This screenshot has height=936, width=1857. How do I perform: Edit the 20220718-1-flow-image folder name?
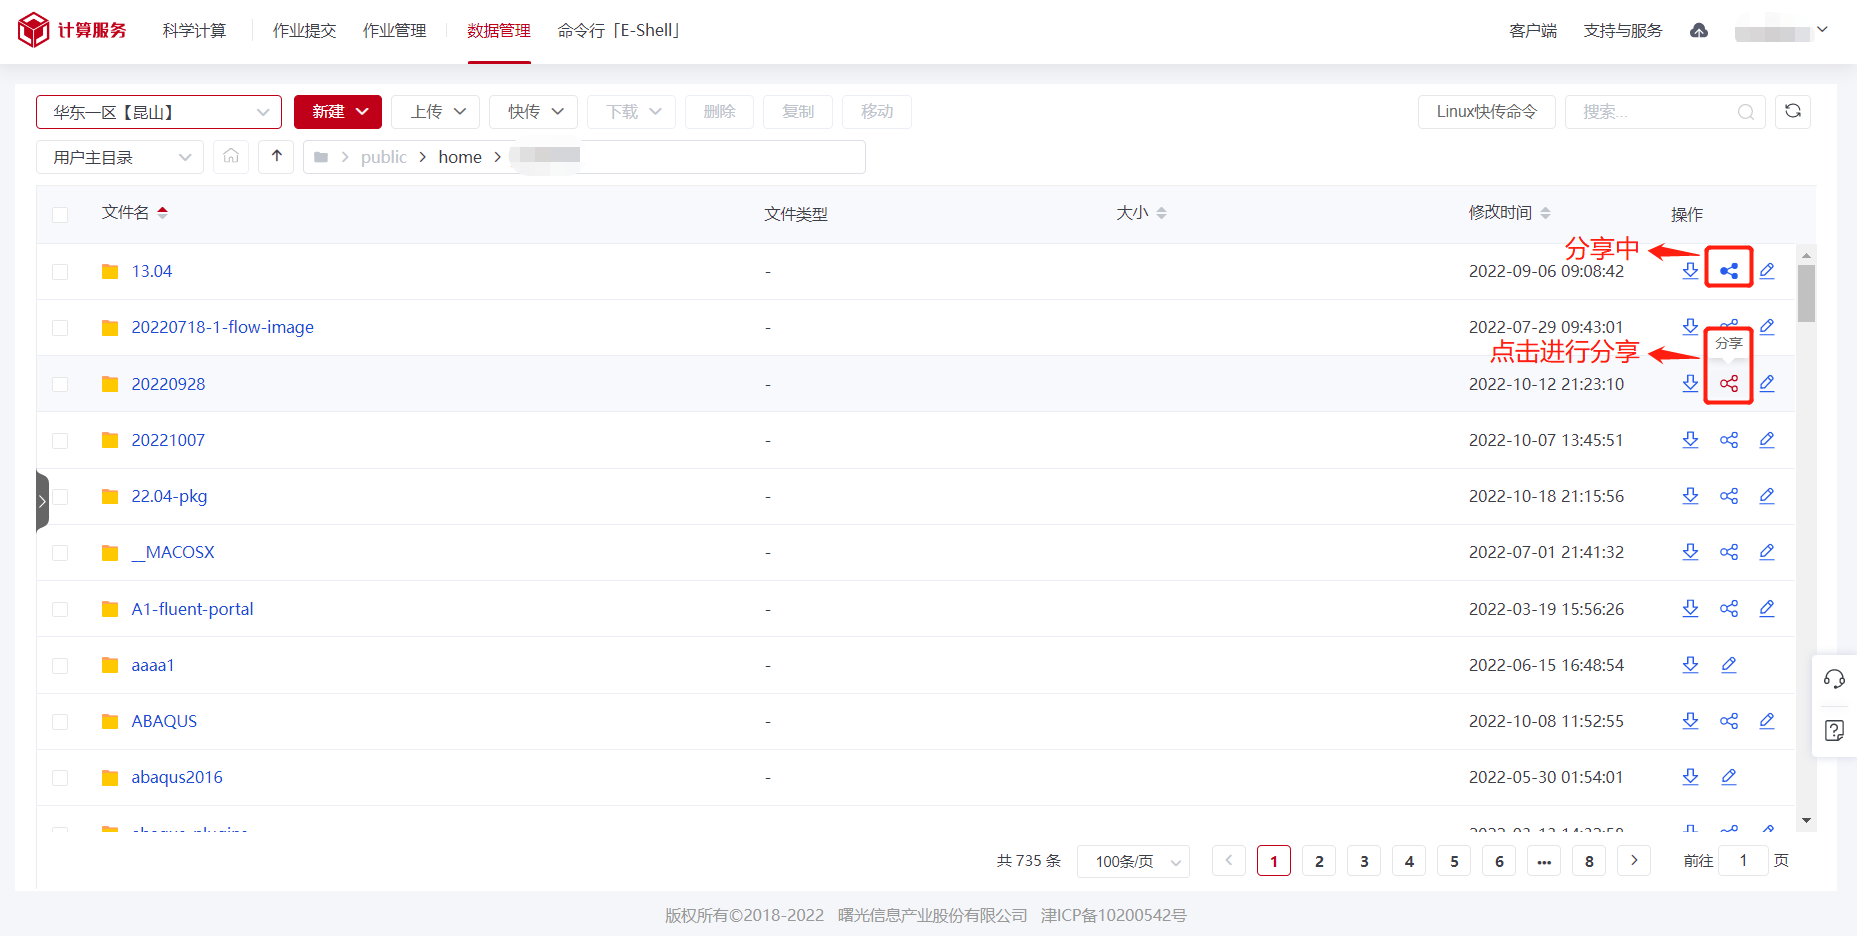point(1767,327)
